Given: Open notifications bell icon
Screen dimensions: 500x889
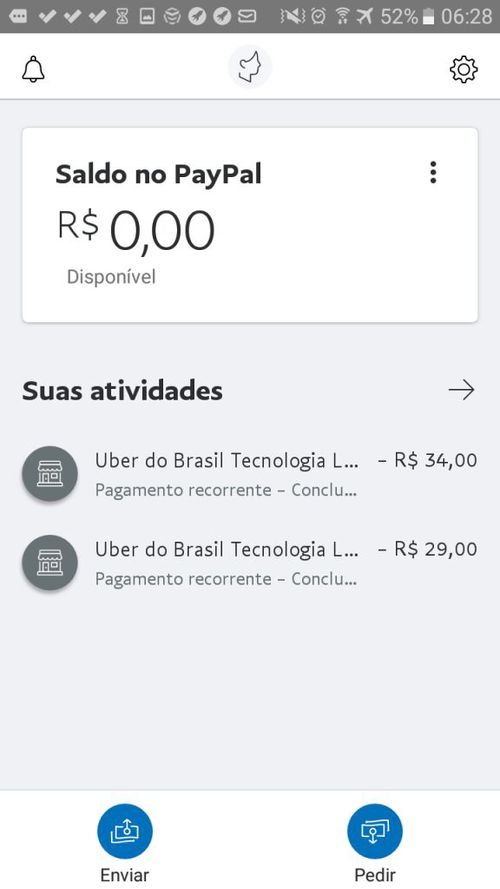Looking at the screenshot, I should pyautogui.click(x=33, y=69).
